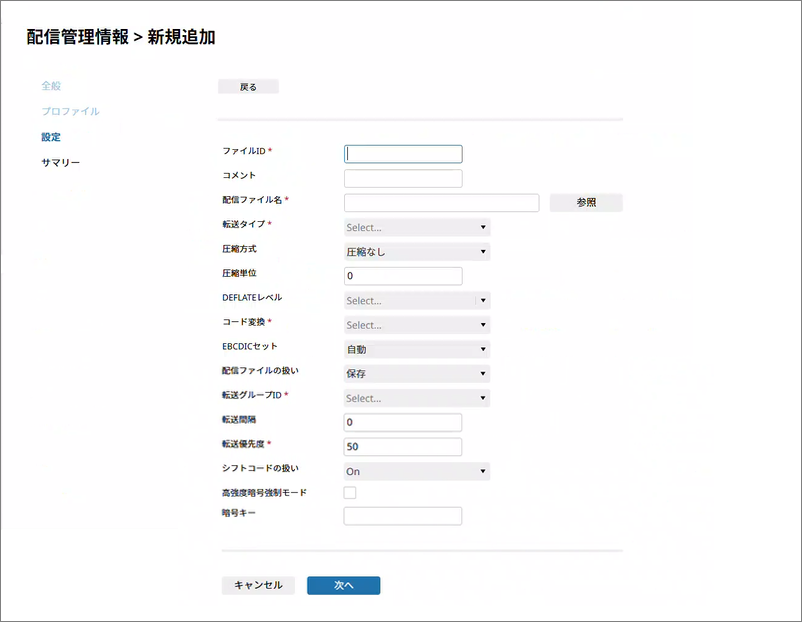
Task: Open the コード変換 select box
Action: (x=416, y=325)
